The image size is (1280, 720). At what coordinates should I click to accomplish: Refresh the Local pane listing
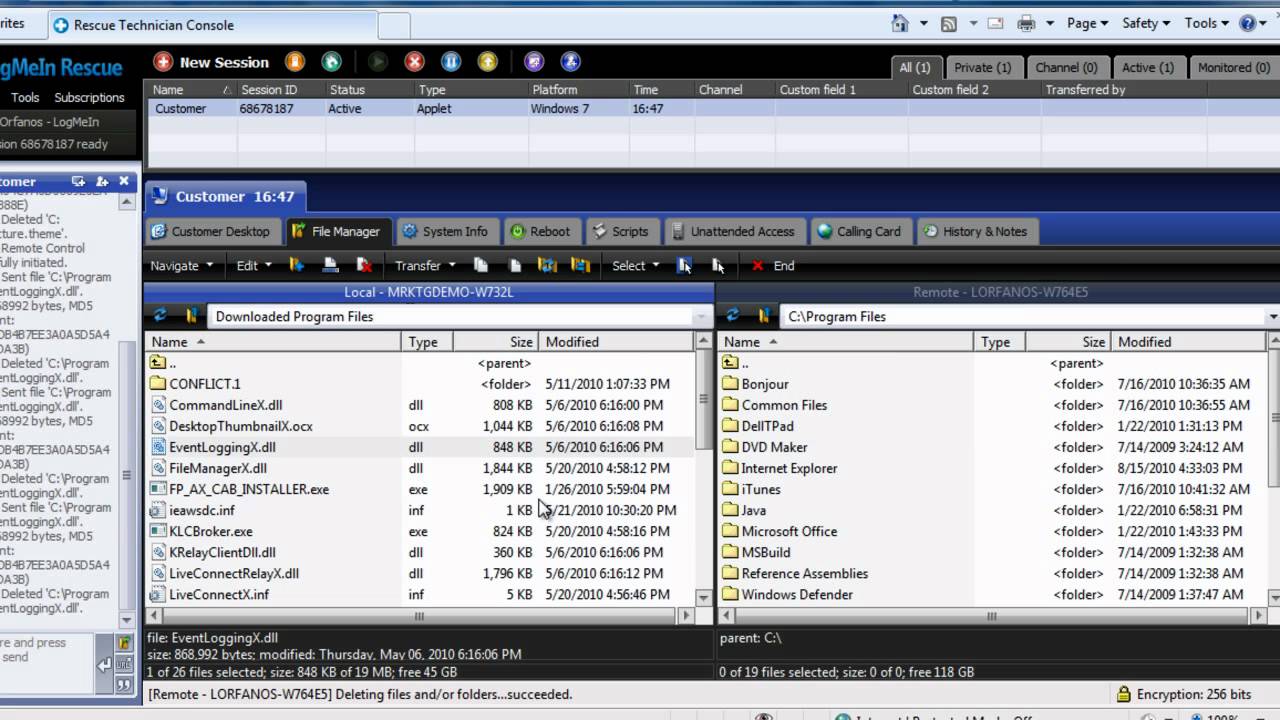click(x=160, y=316)
